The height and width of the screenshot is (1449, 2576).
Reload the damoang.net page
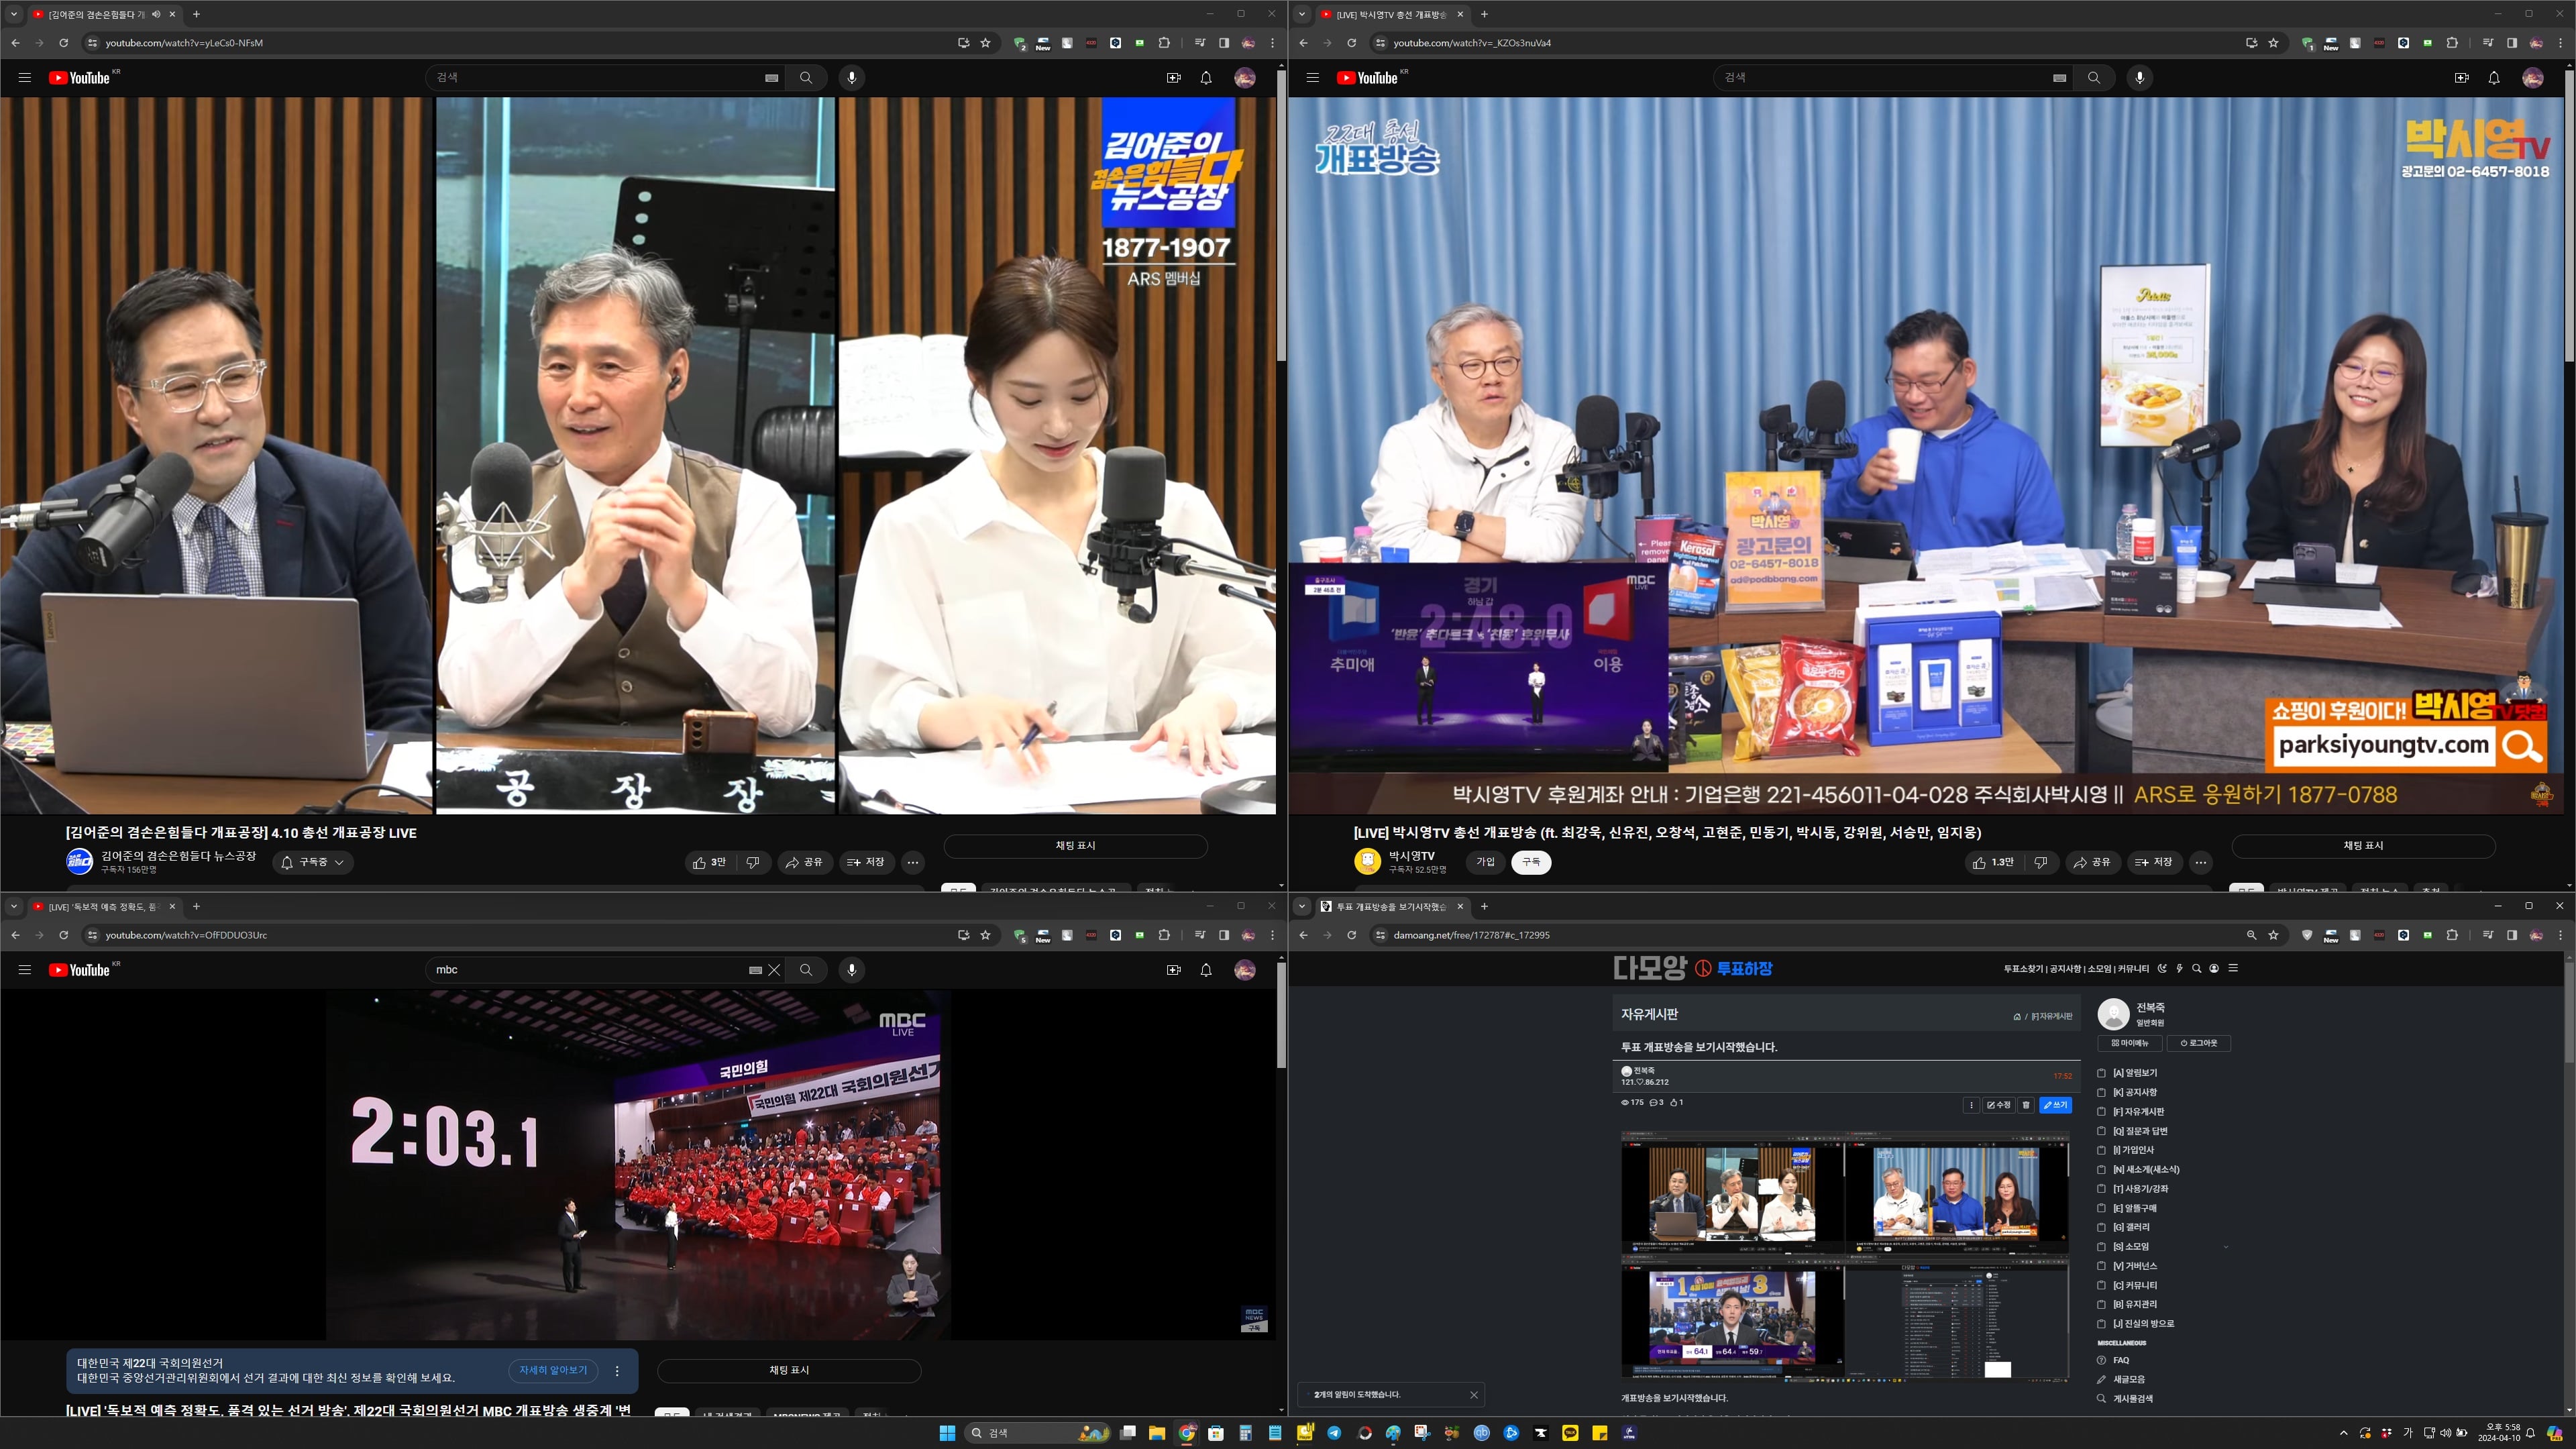point(1351,935)
